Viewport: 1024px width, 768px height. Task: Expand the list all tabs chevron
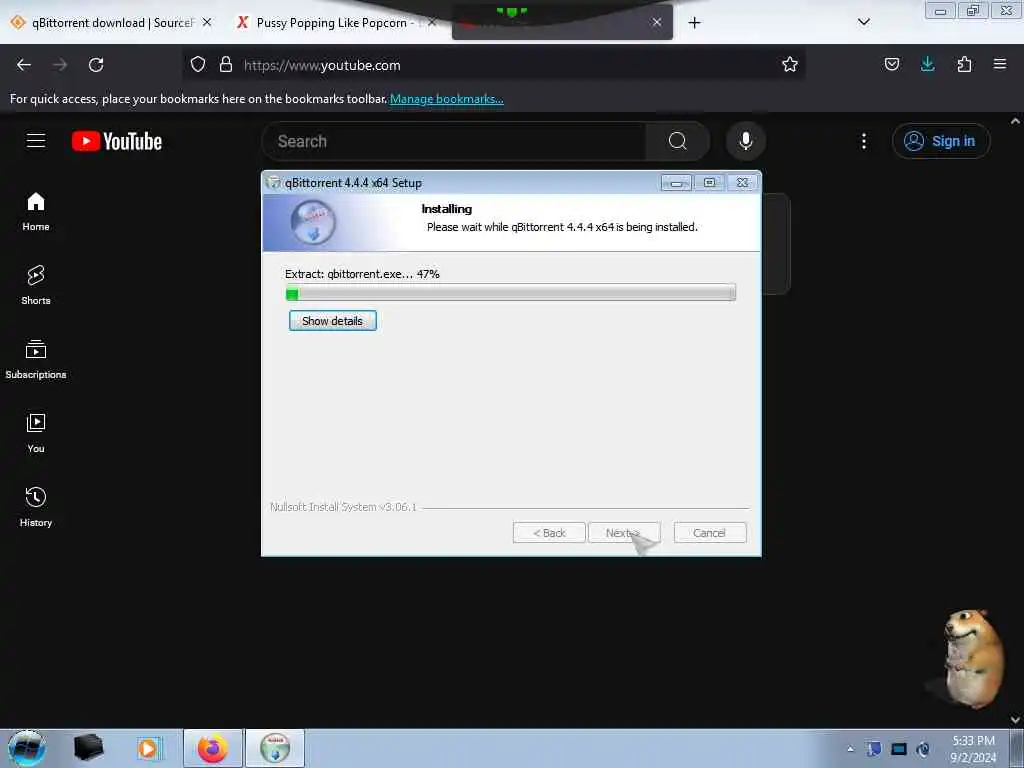pyautogui.click(x=864, y=22)
